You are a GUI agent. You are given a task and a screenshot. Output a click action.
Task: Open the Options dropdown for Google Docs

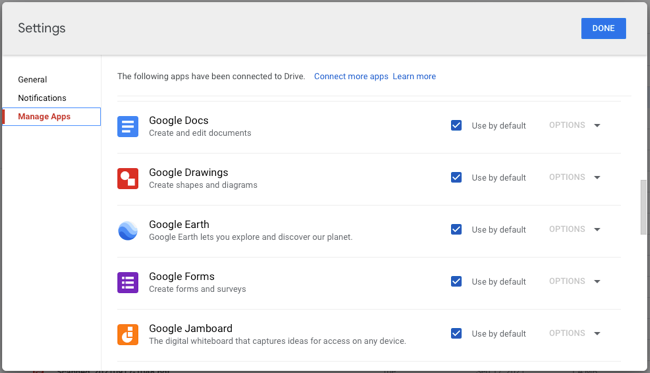(x=575, y=125)
